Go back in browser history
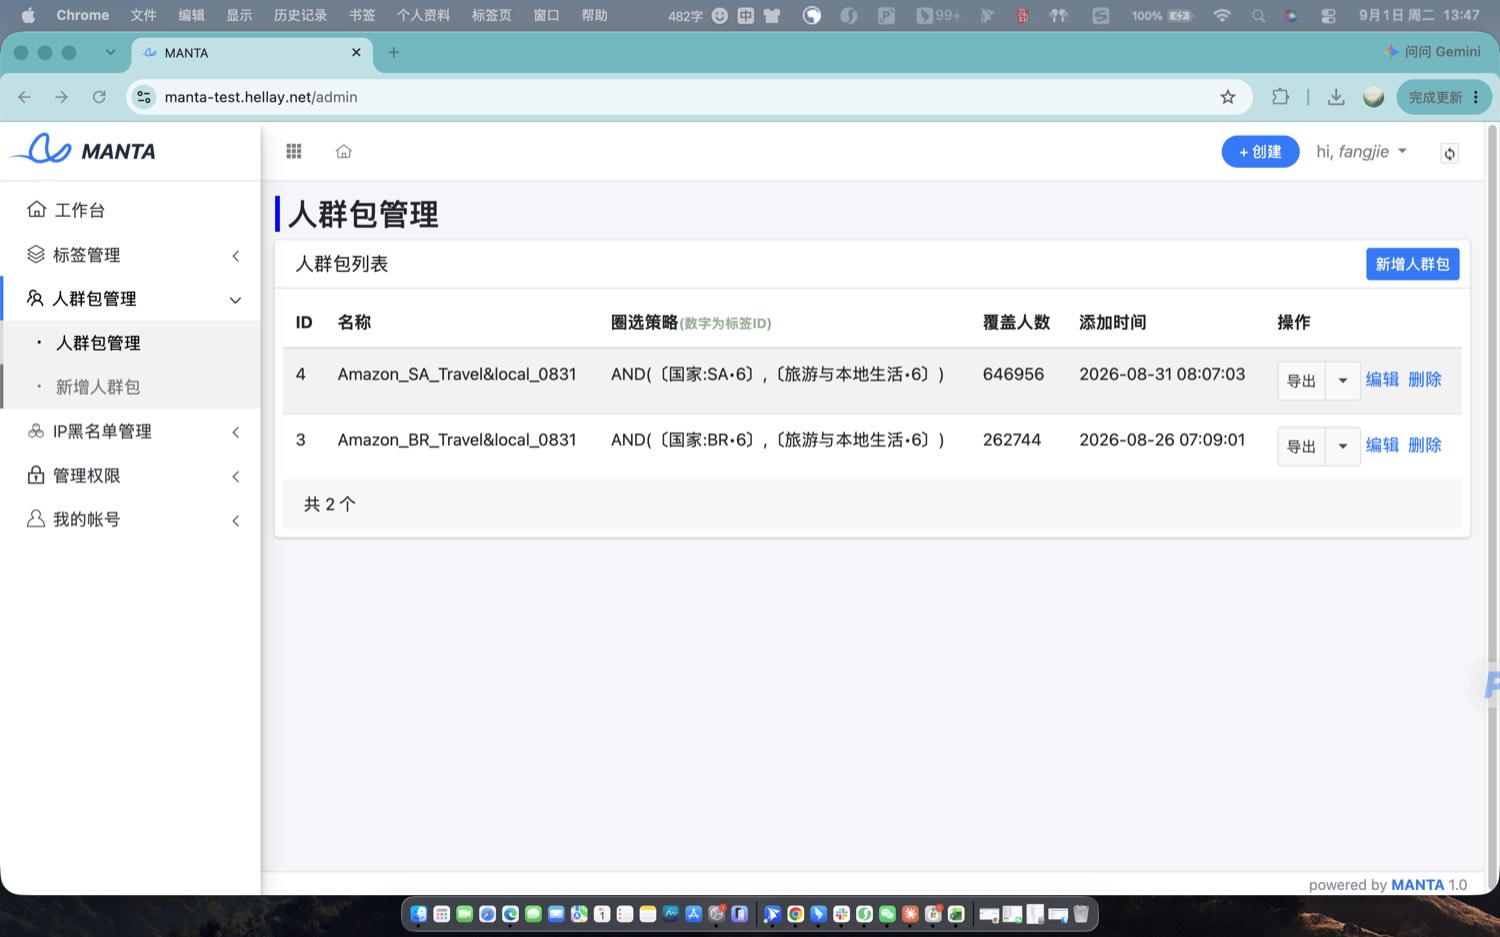The image size is (1500, 937). [25, 97]
